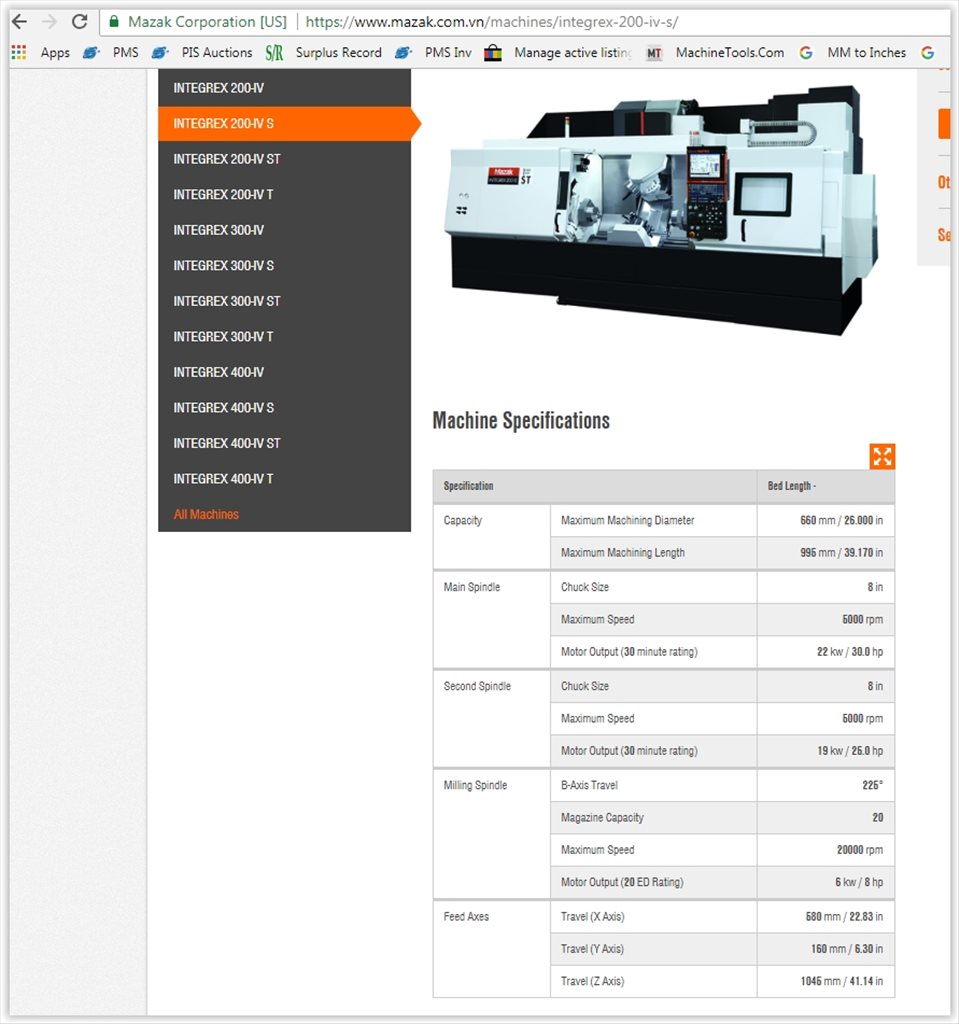Open the Surplus Record bookmark
Screen dimensions: 959x1024
pos(338,52)
